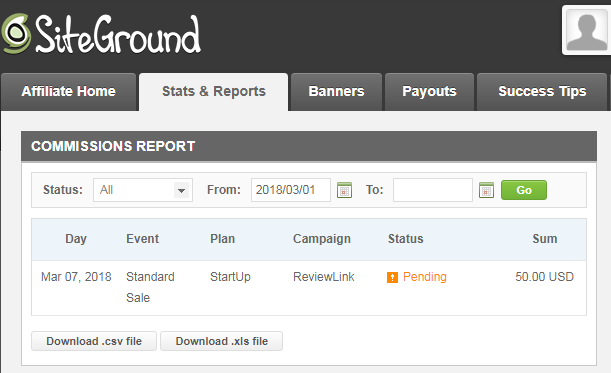Open the Payouts tab
The image size is (611, 373).
tap(429, 92)
